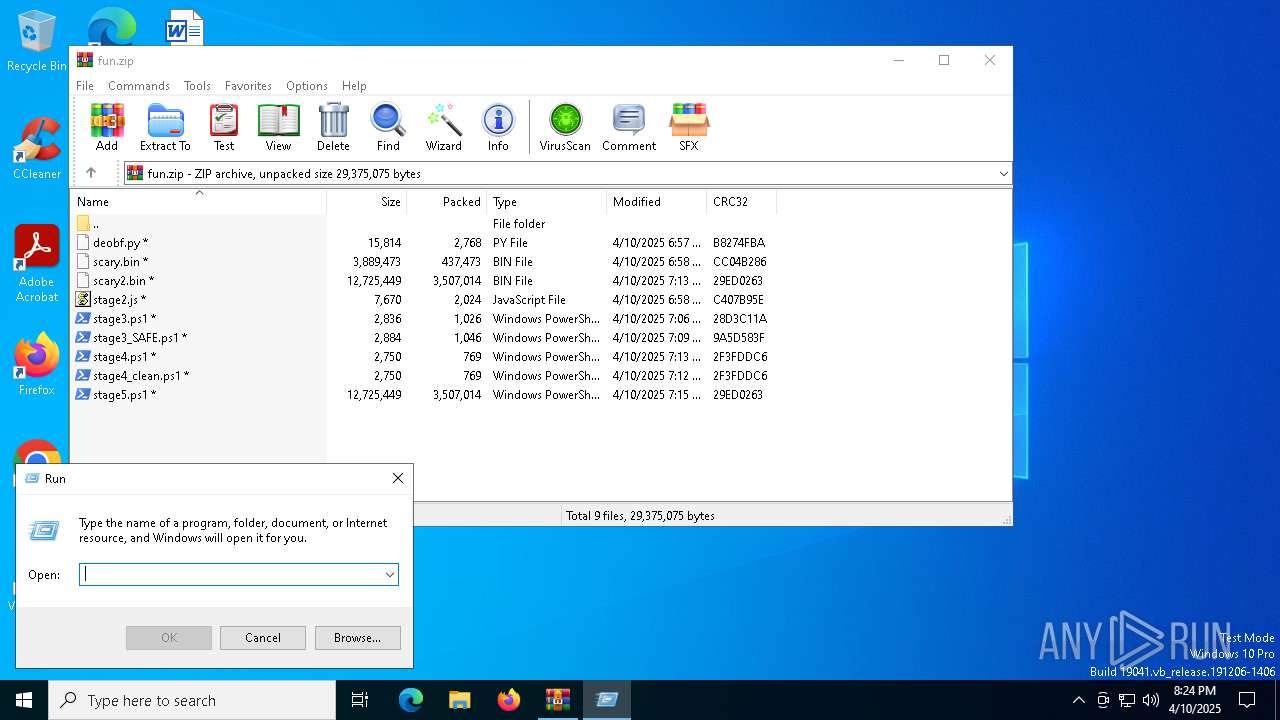Open Microsoft Edge desktop icon
This screenshot has height=720, width=1280.
(111, 28)
